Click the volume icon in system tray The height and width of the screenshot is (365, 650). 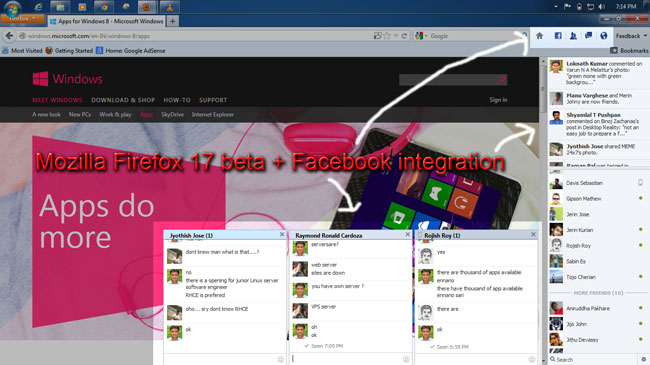tap(601, 7)
